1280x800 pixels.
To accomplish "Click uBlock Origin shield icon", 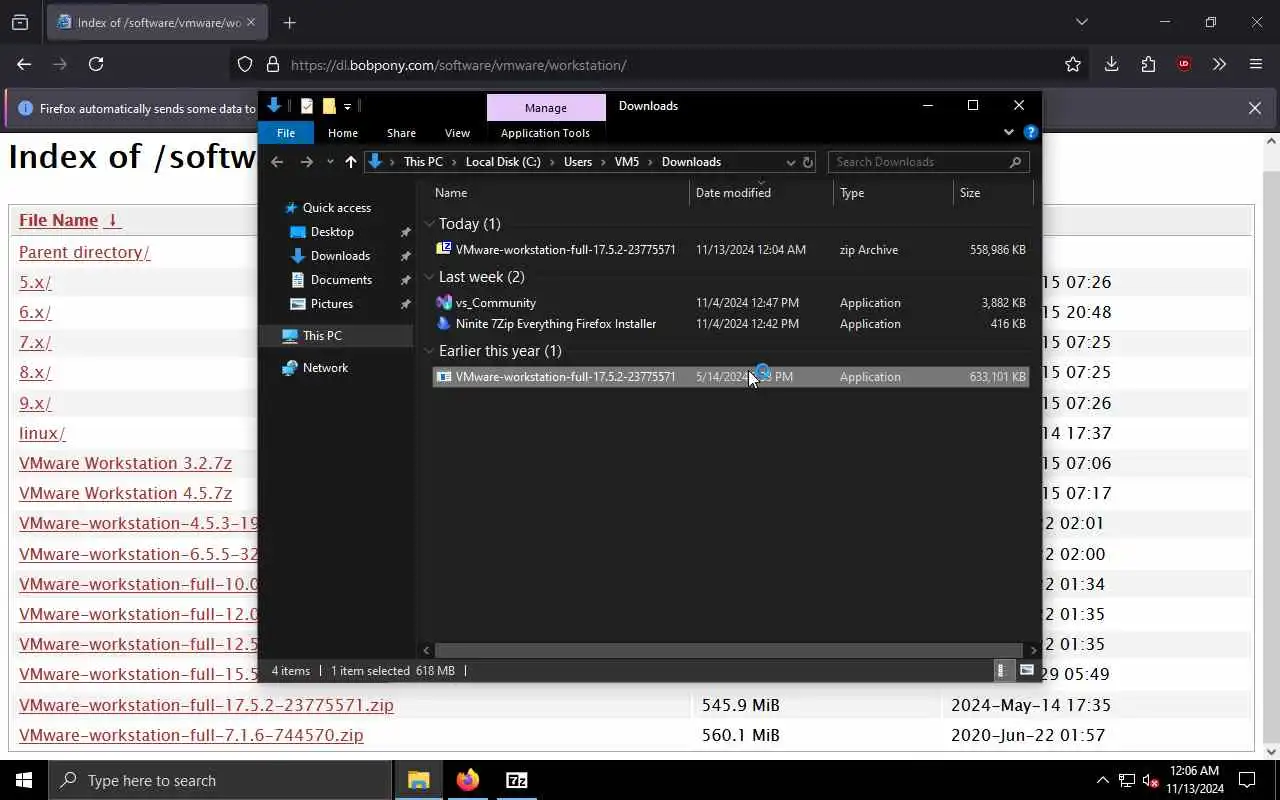I will [1184, 64].
